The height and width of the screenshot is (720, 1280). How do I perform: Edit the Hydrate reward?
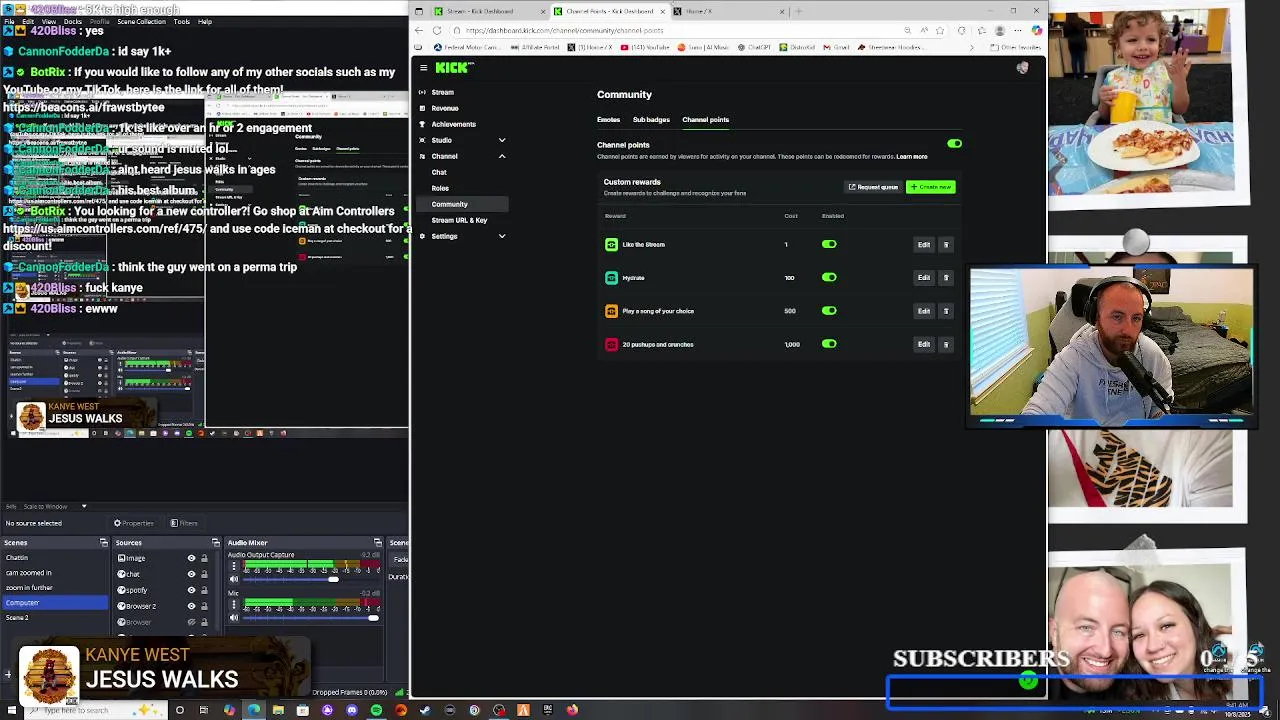[924, 278]
